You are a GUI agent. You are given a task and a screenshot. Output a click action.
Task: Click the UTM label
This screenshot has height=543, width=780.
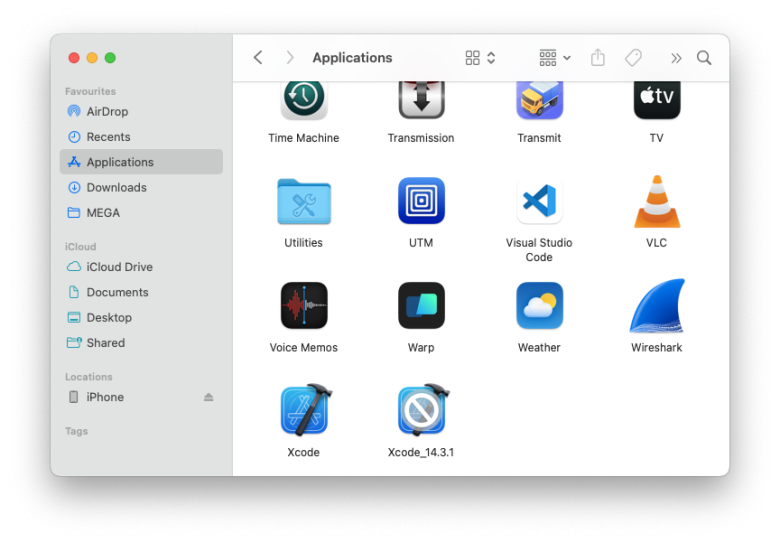tap(421, 243)
